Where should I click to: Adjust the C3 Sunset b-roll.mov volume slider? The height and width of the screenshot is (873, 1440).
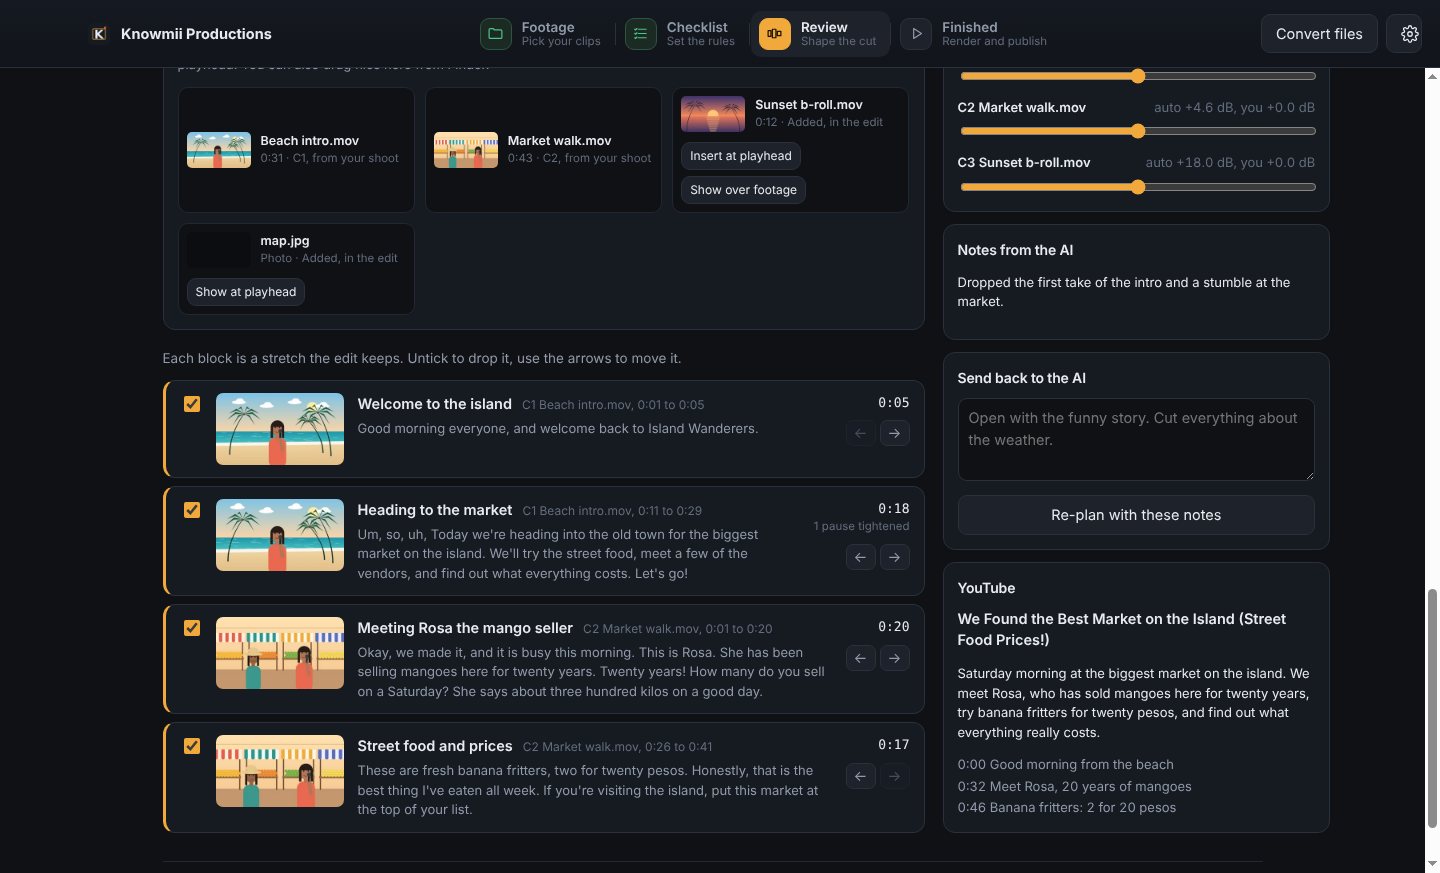pyautogui.click(x=1138, y=187)
